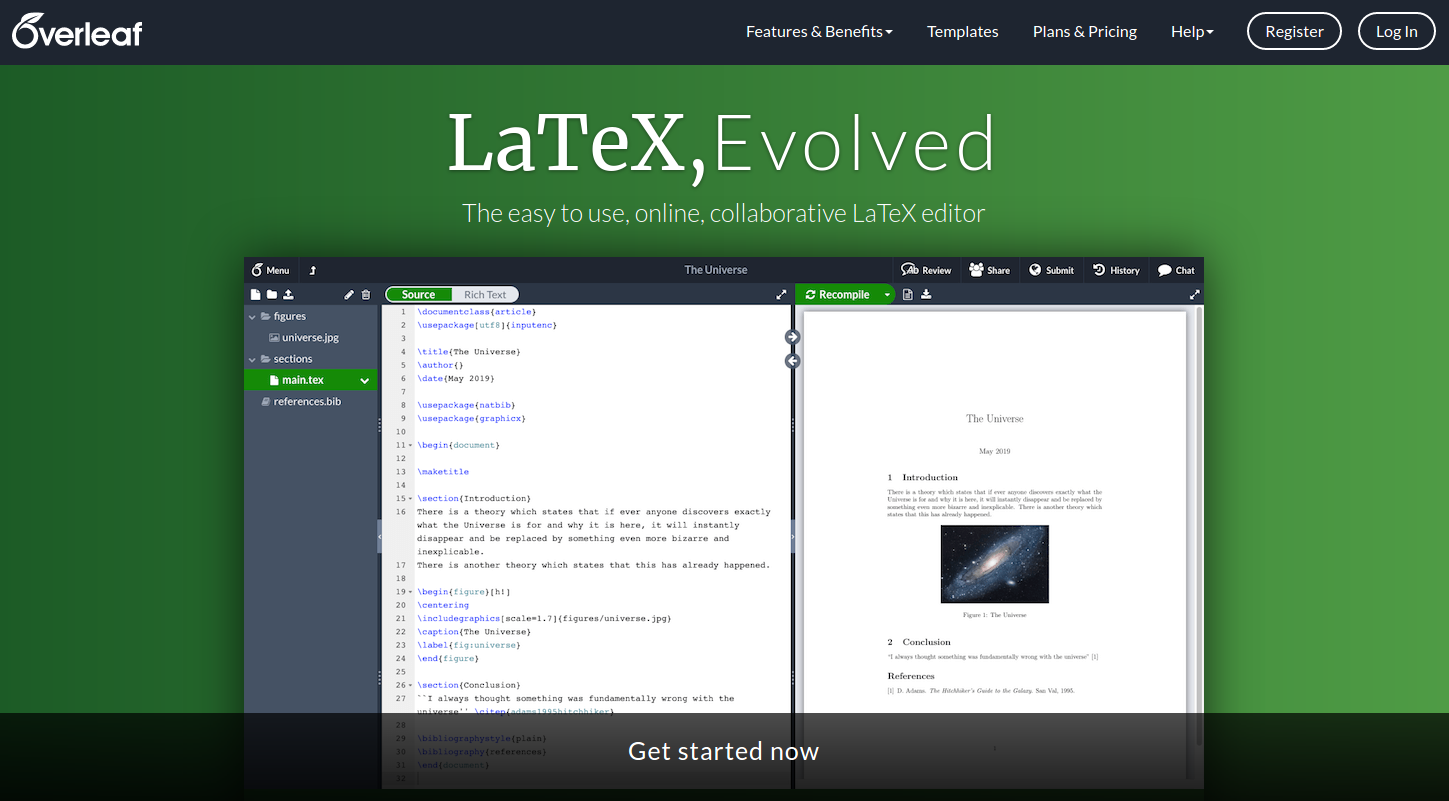This screenshot has height=801, width=1449.
Task: Go to the Templates page
Action: pos(962,31)
